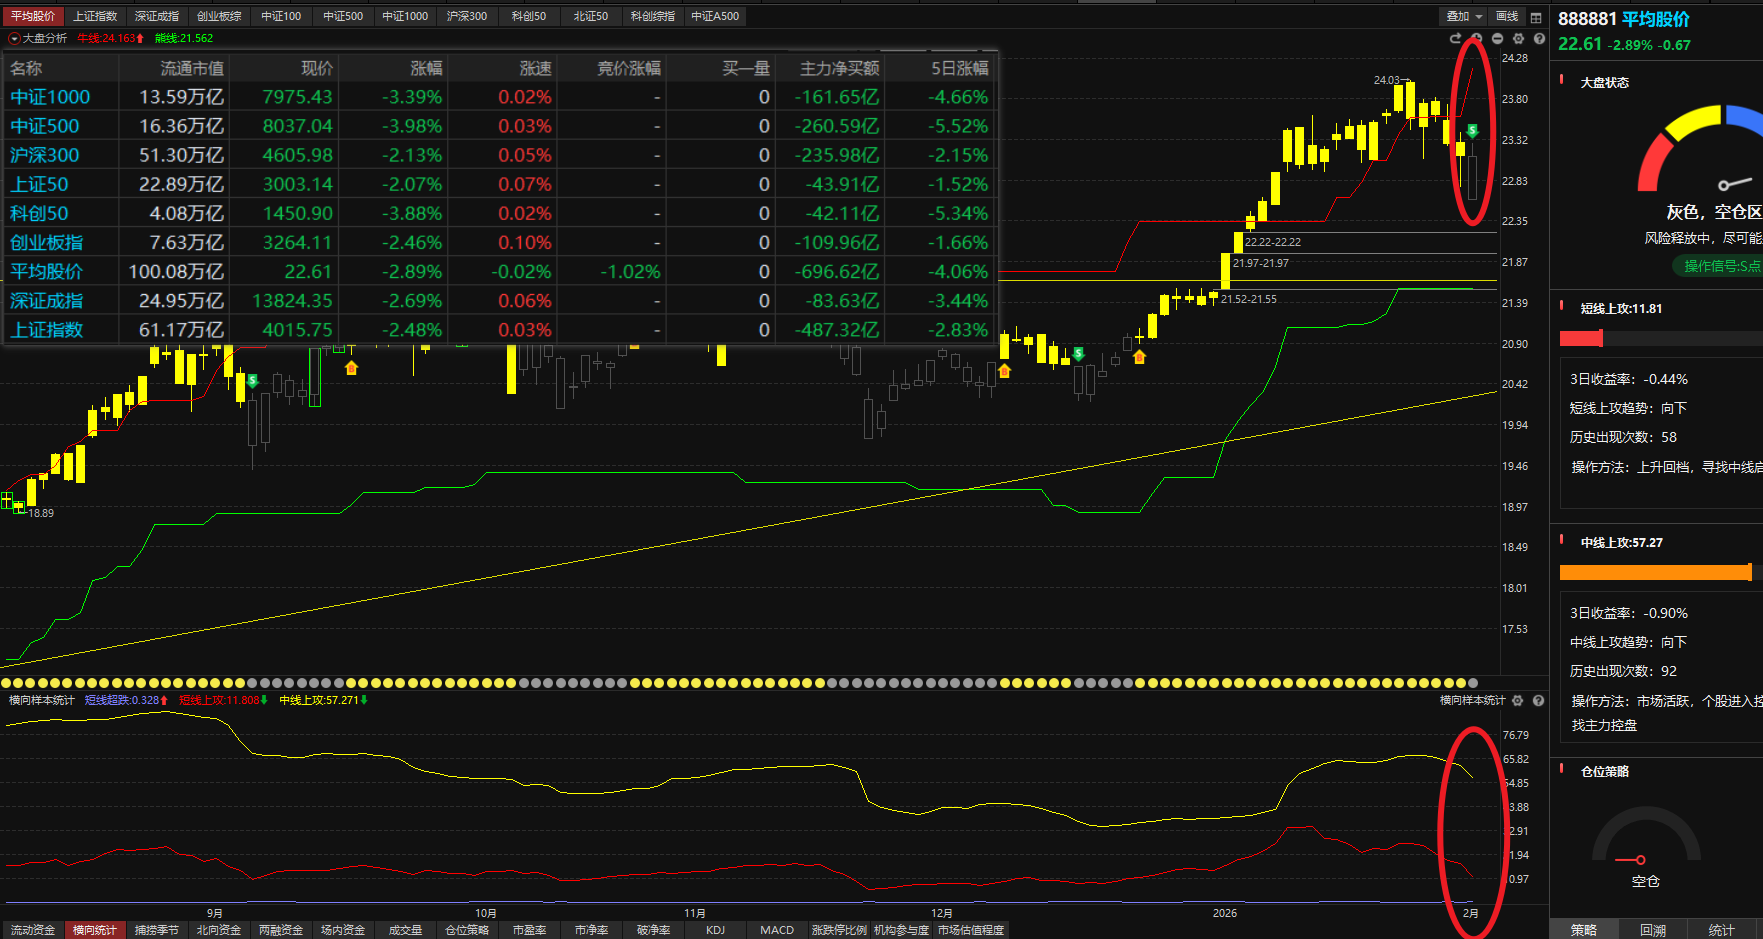Click the 画线 drawing button
The height and width of the screenshot is (939, 1763).
click(1507, 17)
